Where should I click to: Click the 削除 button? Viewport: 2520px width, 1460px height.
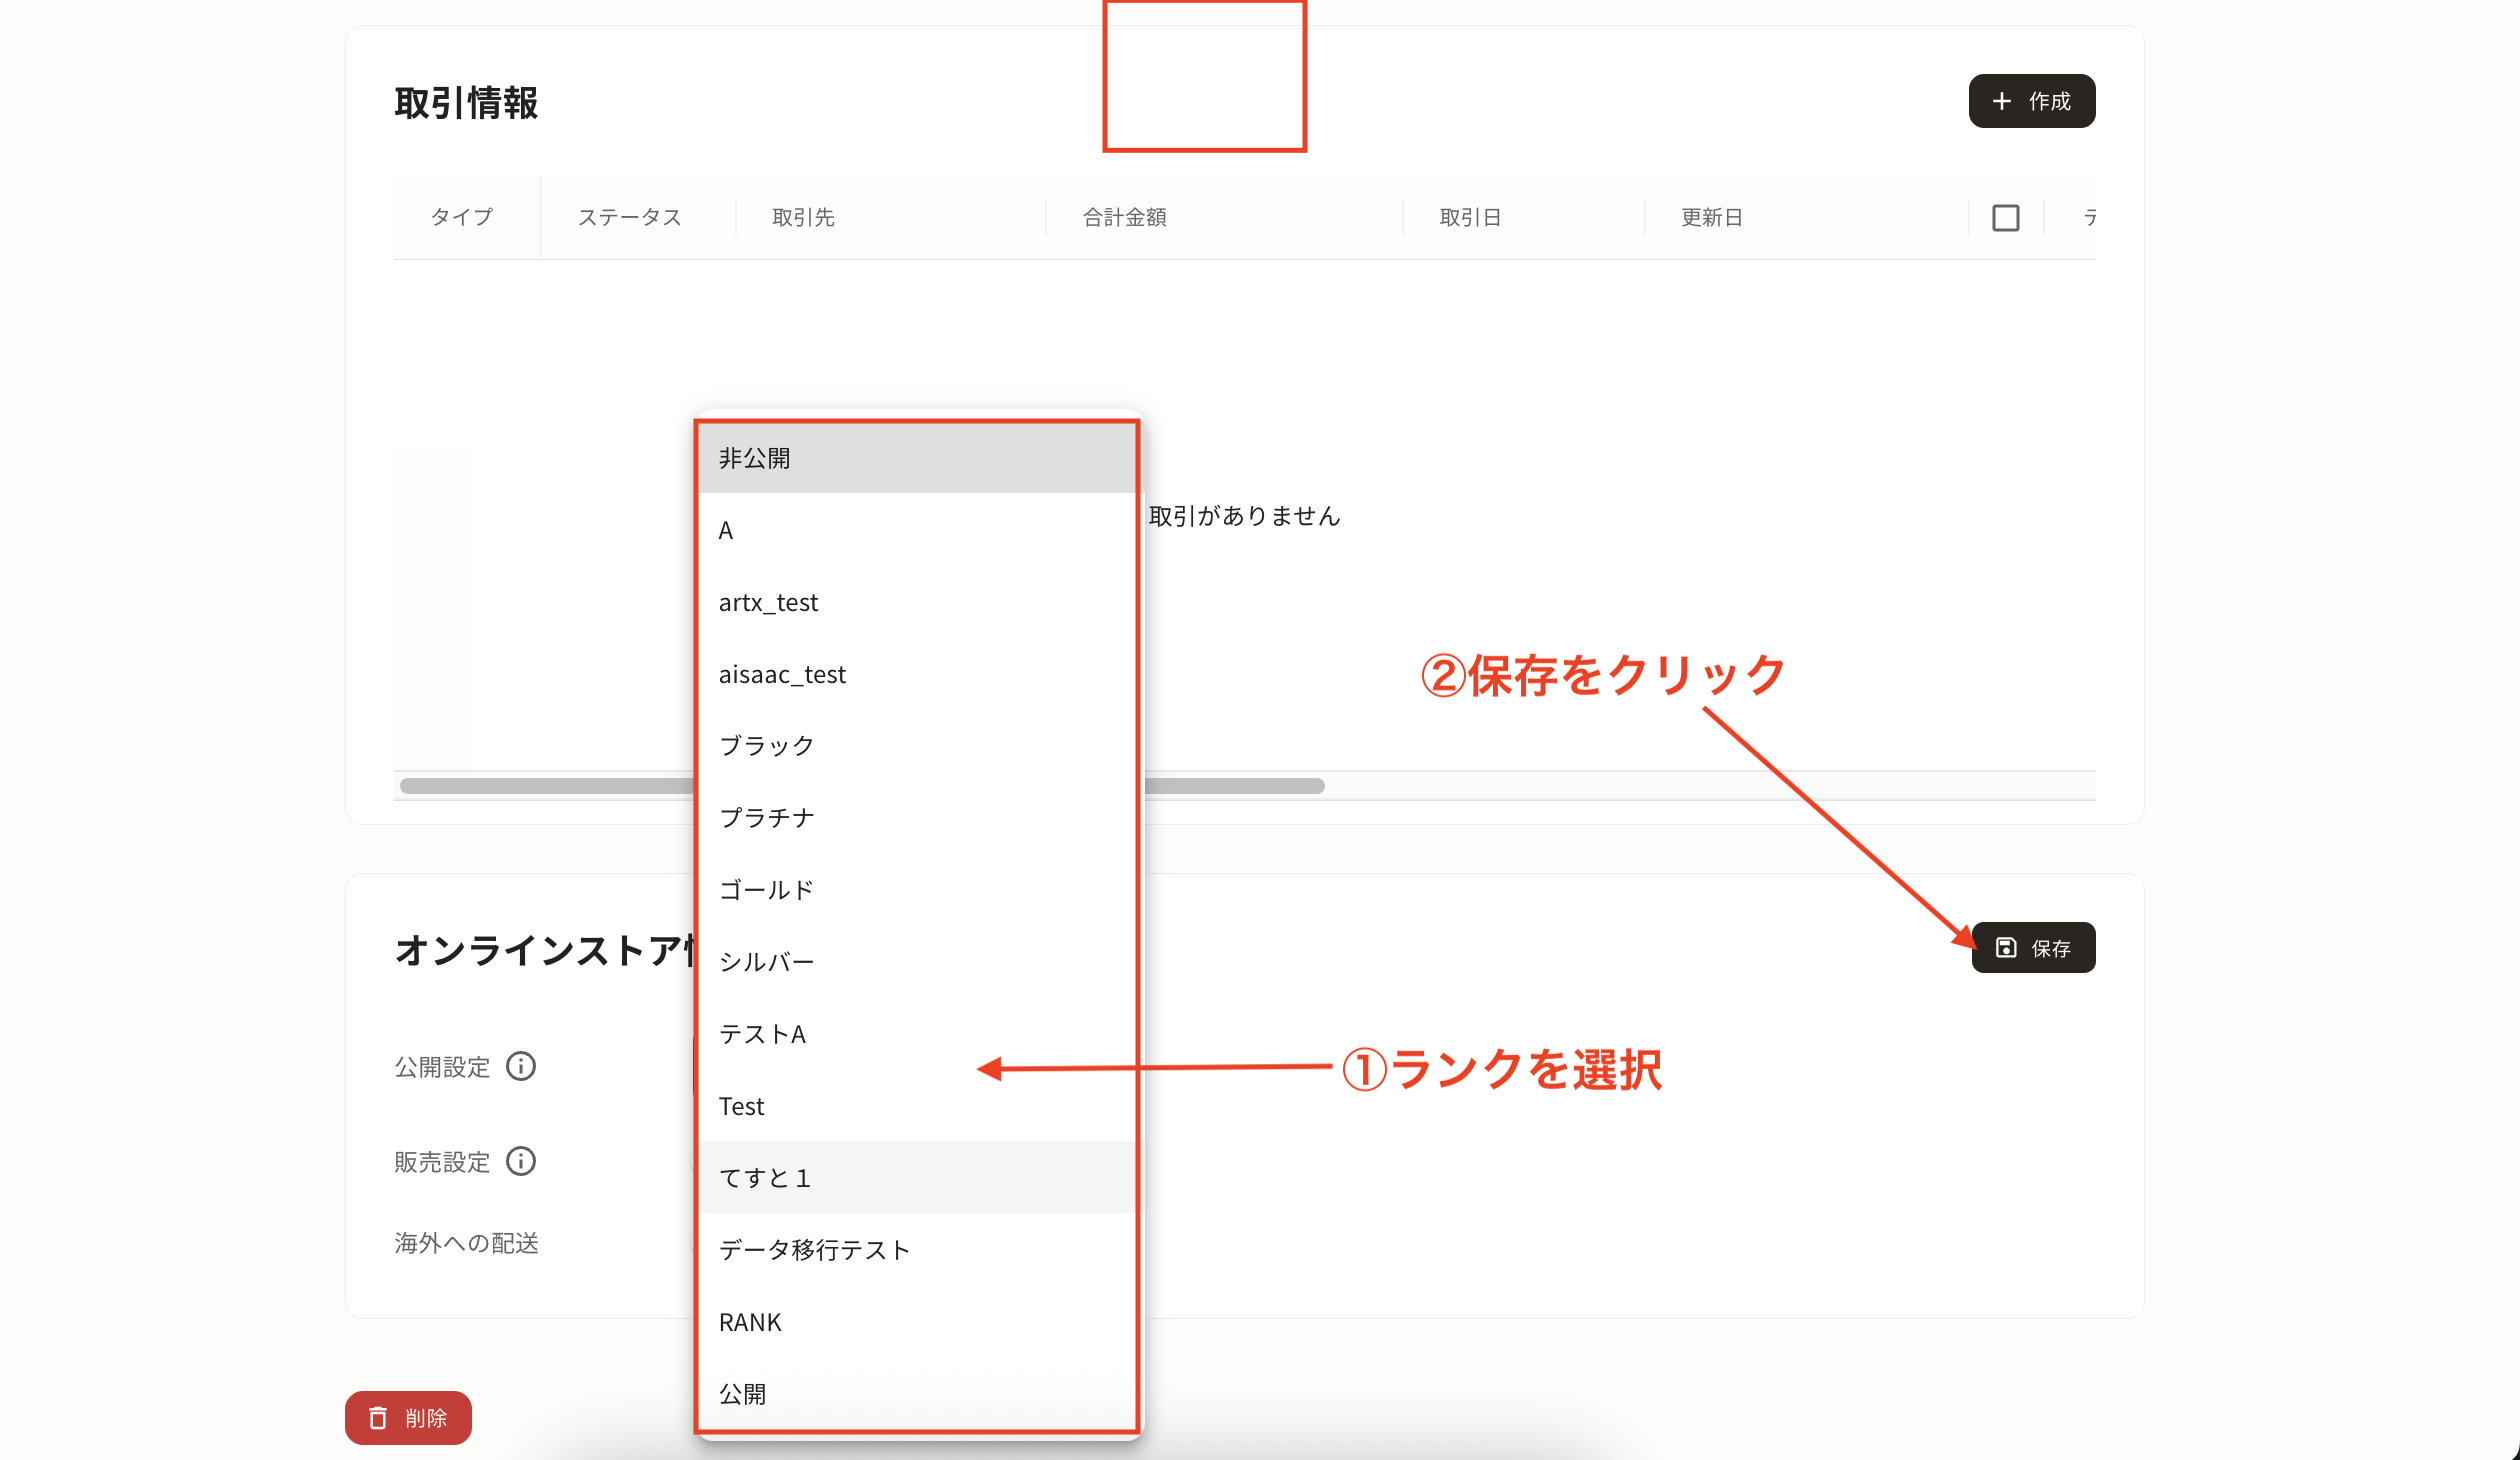coord(408,1417)
